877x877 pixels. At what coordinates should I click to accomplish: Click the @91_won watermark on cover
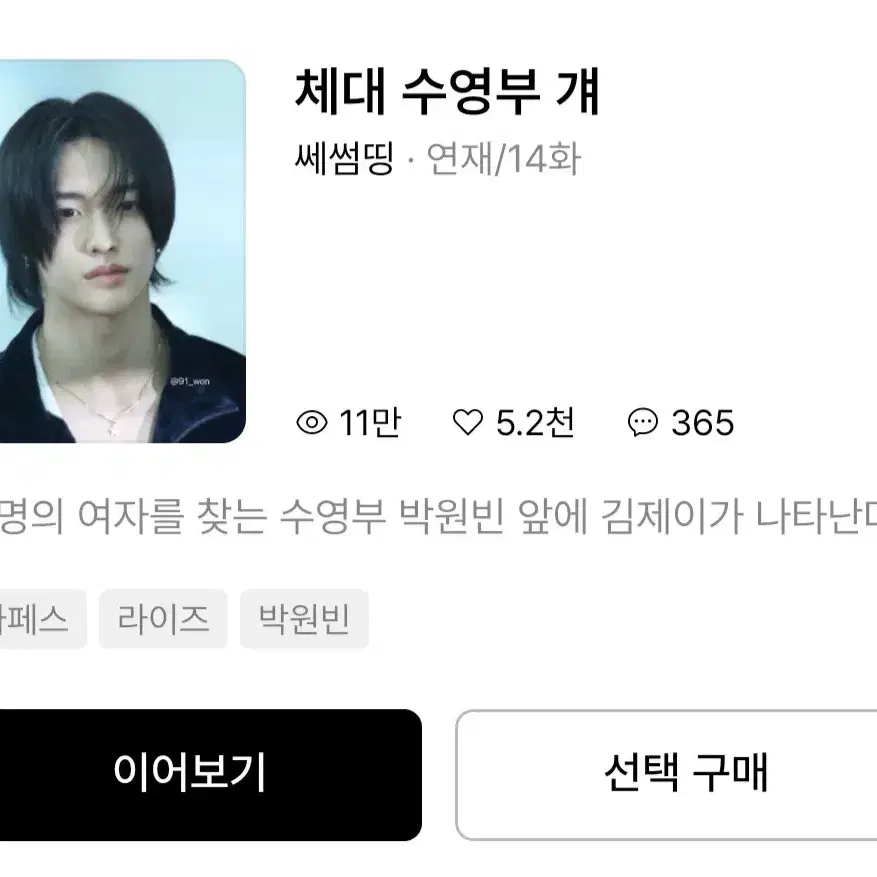190,381
